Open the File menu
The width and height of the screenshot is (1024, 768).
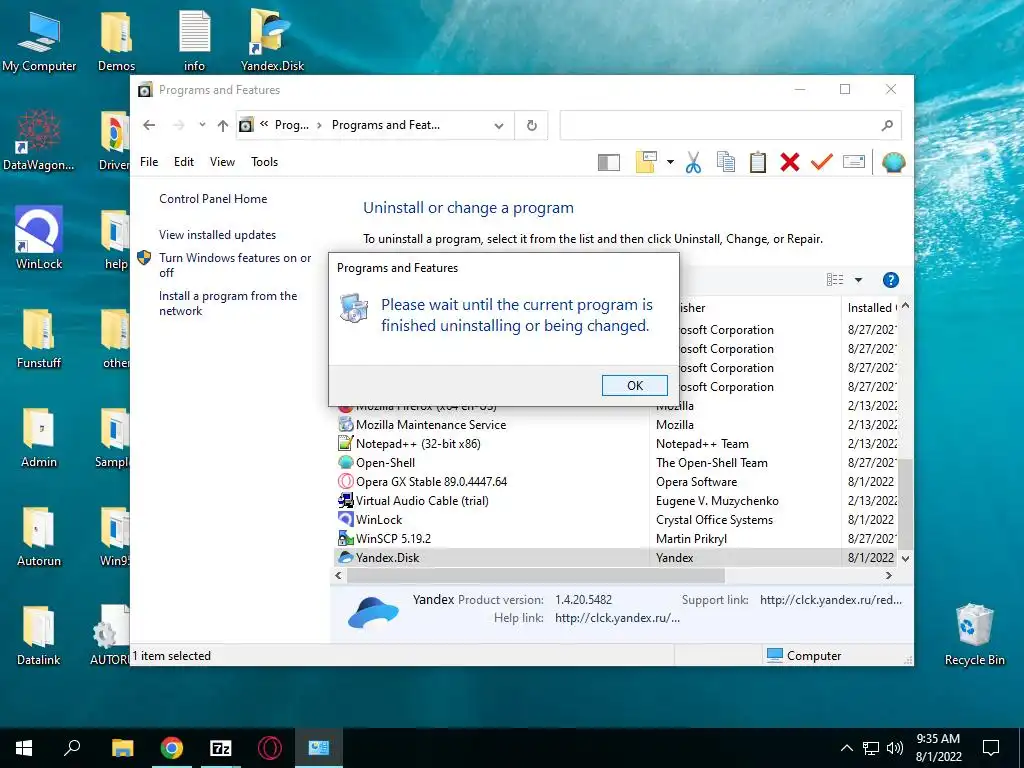pos(149,162)
